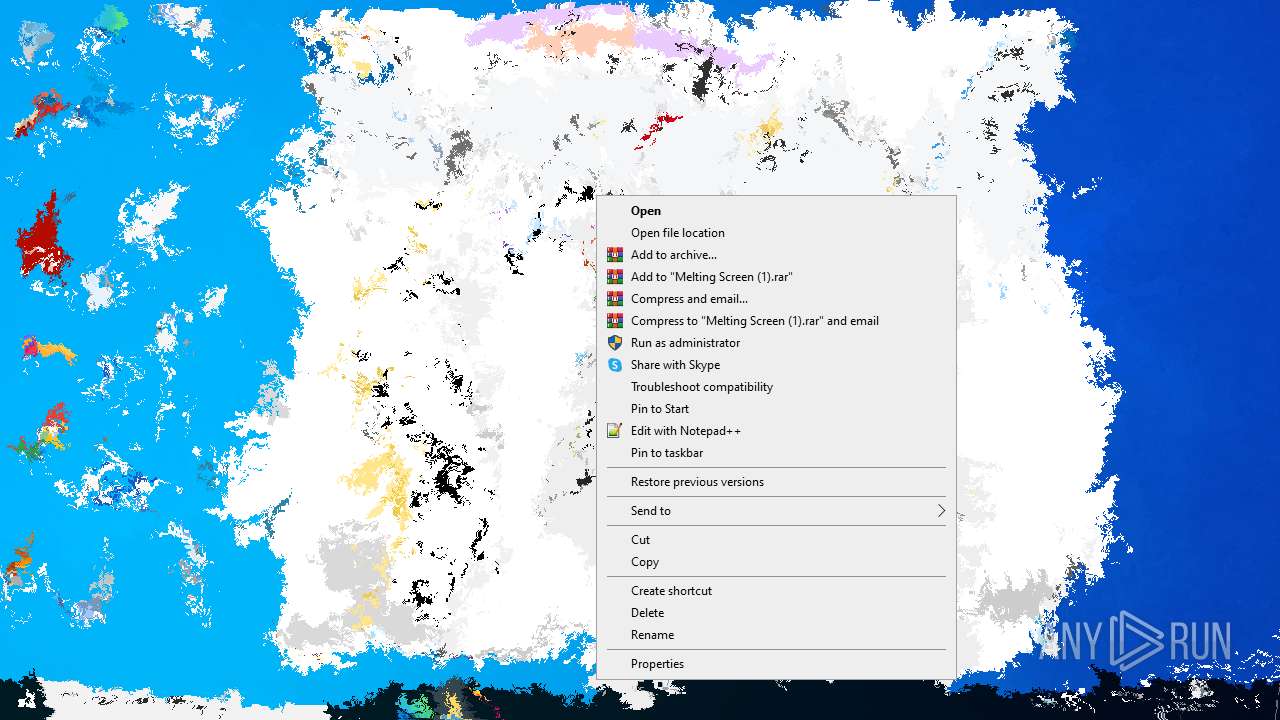Select Pin to Start

coord(776,409)
